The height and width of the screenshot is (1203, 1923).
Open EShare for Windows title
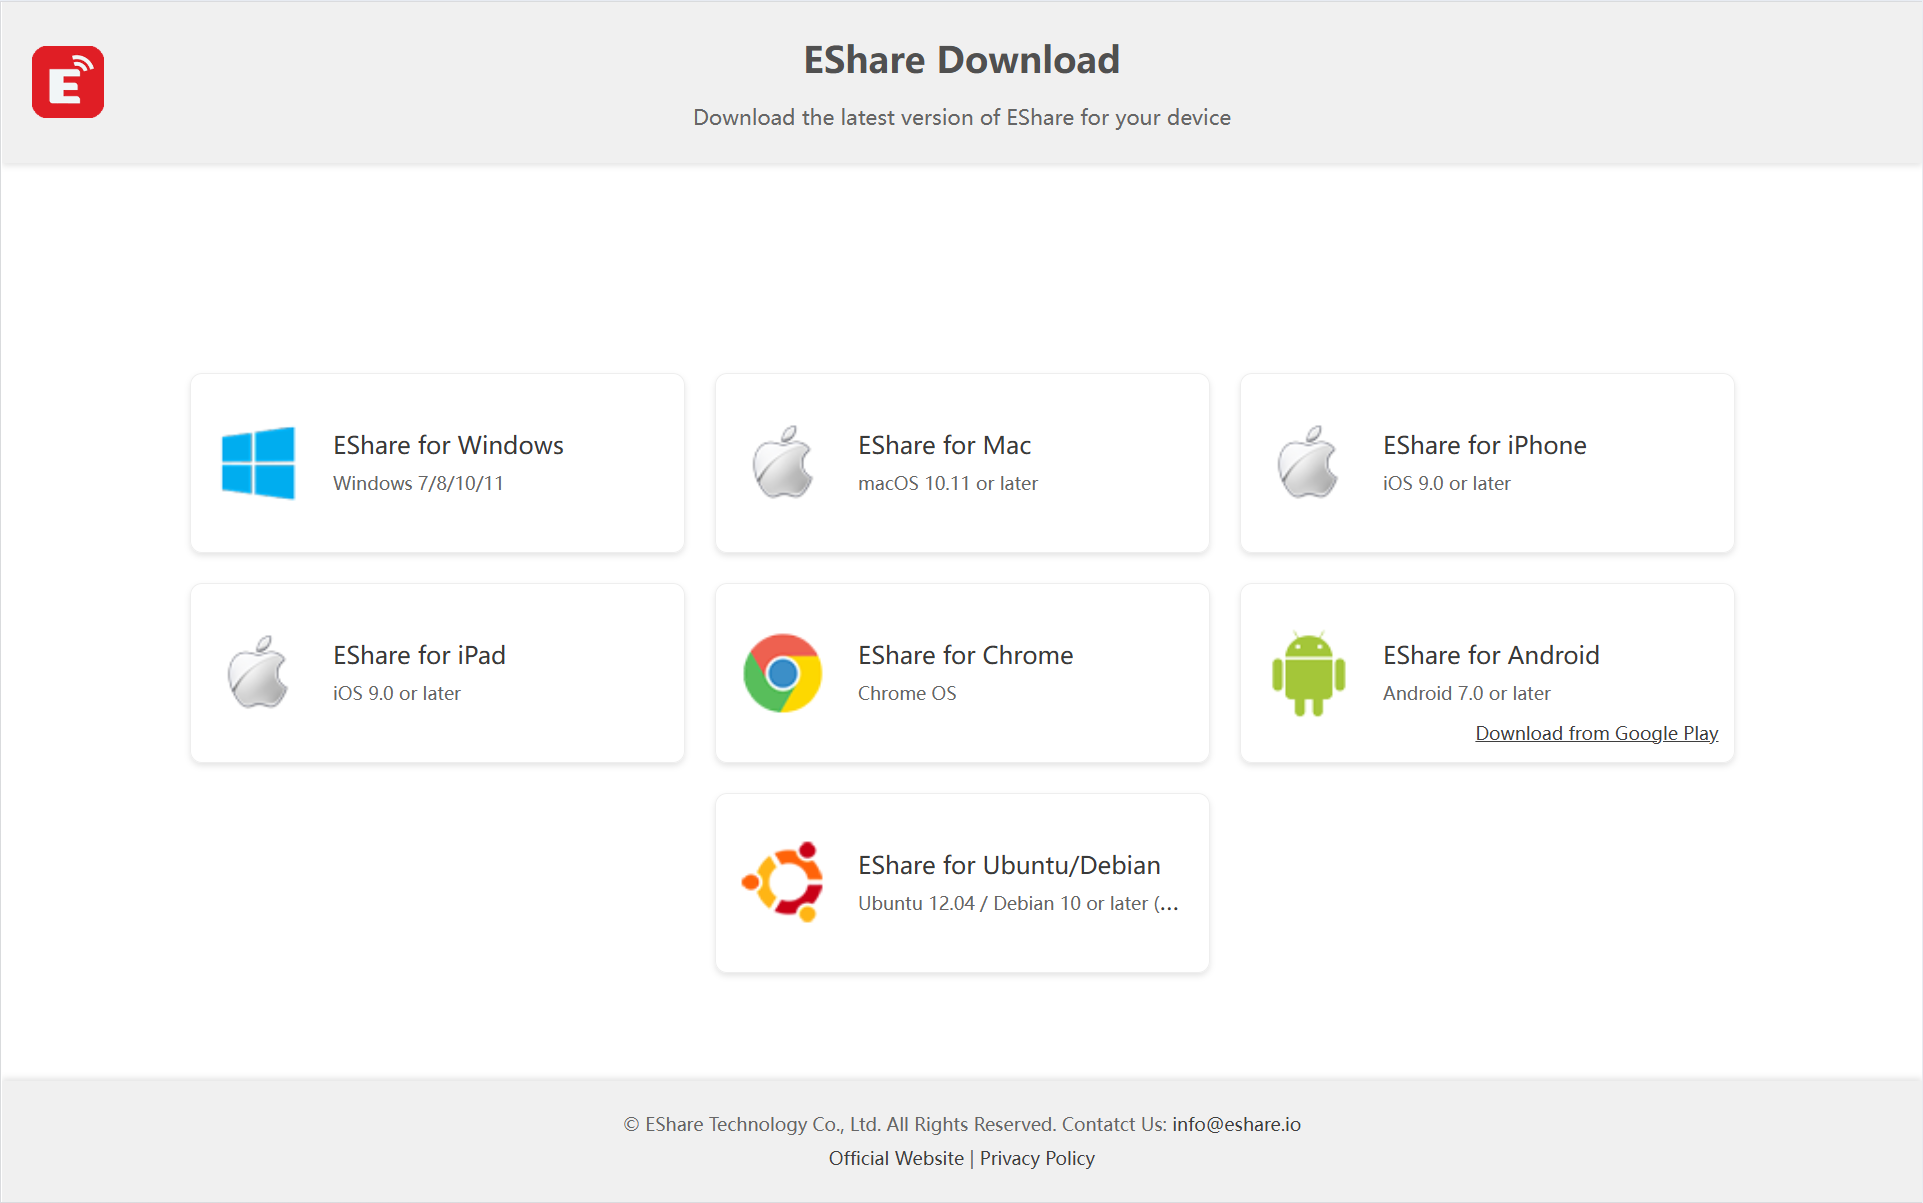[448, 445]
